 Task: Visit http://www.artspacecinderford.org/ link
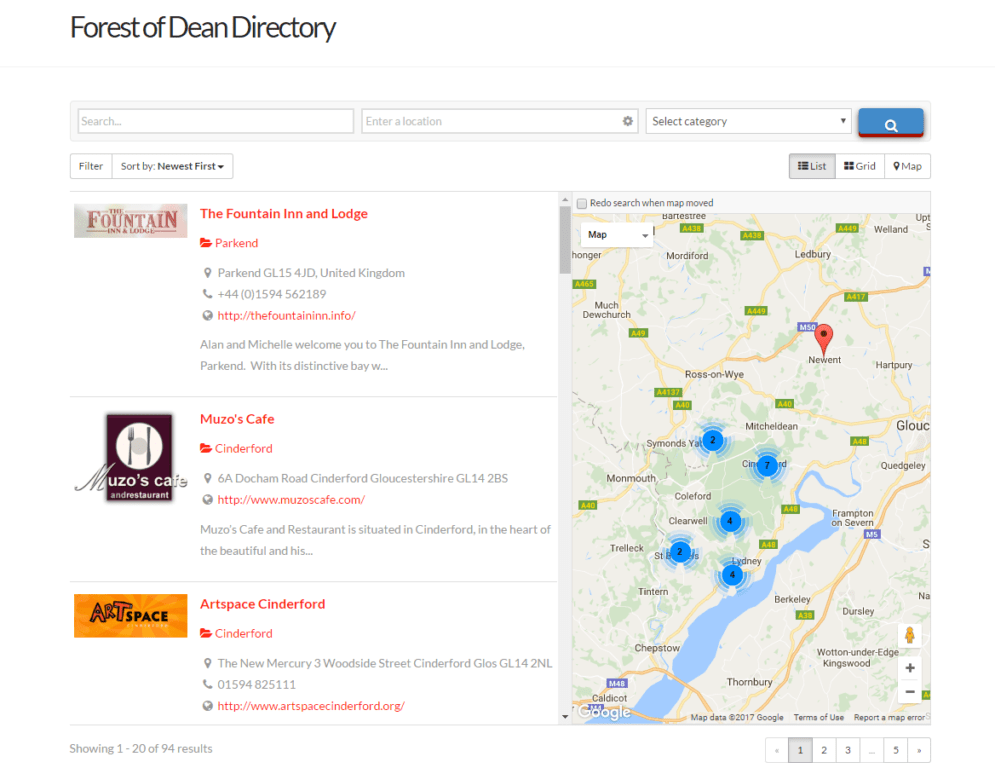tap(311, 706)
